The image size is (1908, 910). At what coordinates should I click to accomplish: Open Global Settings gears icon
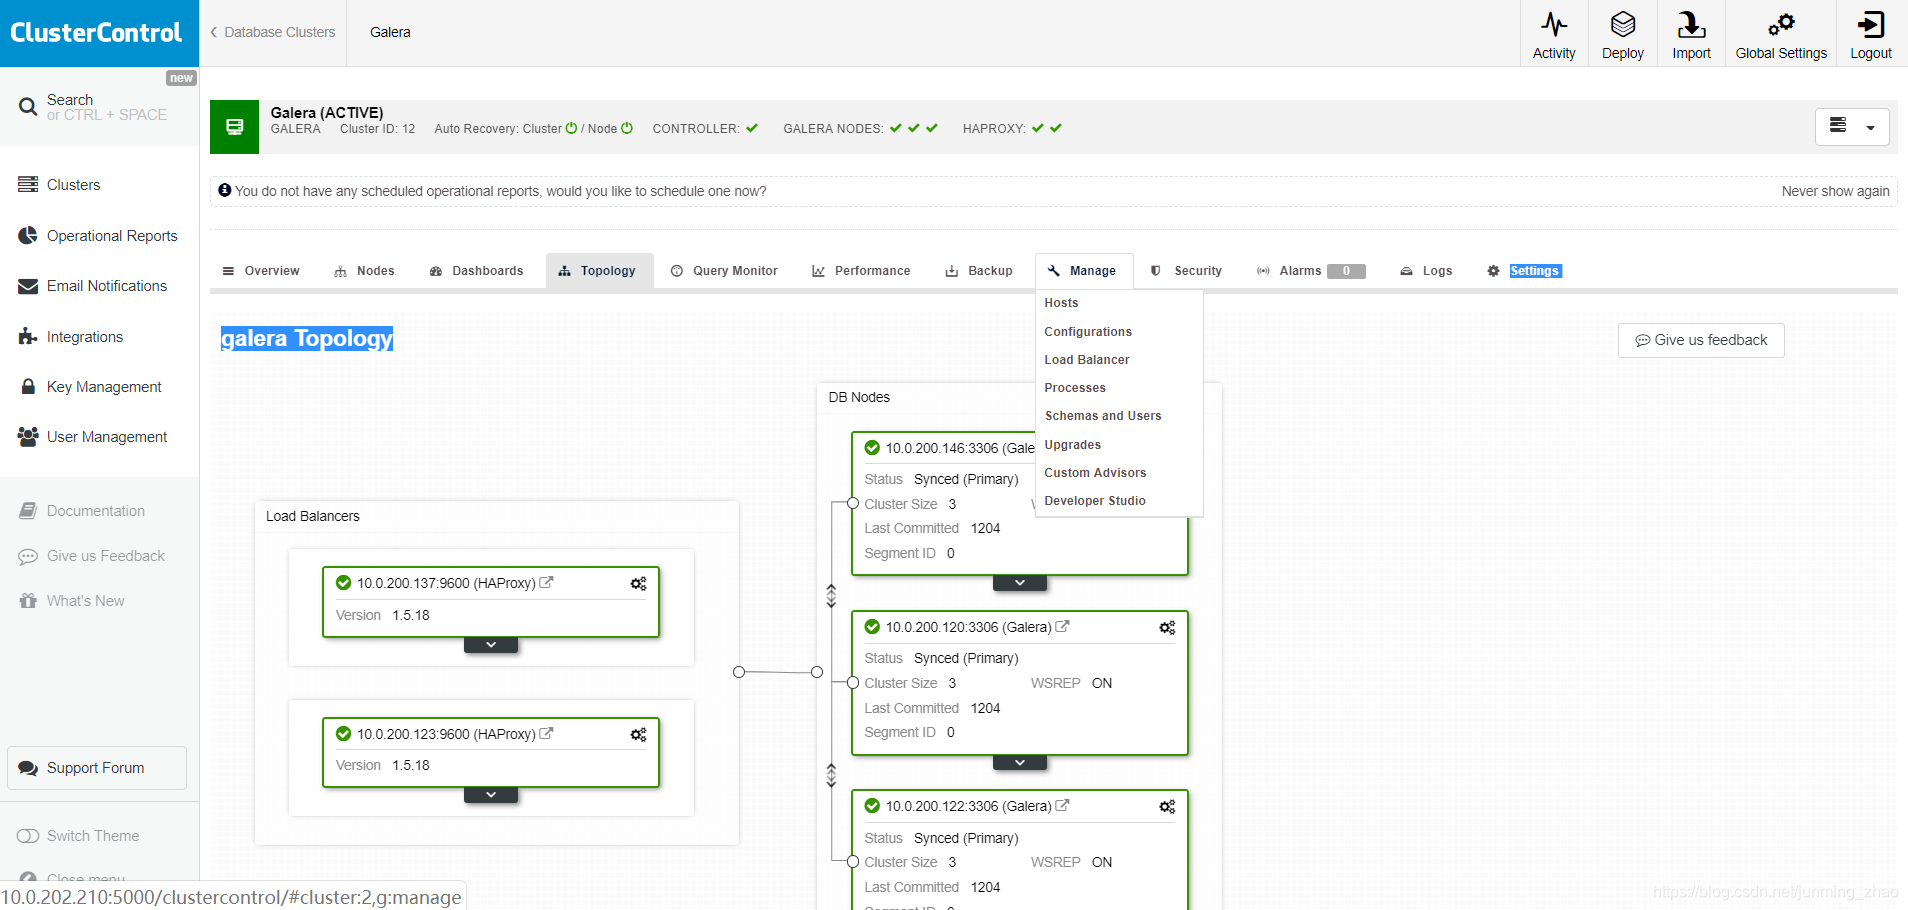pyautogui.click(x=1781, y=24)
